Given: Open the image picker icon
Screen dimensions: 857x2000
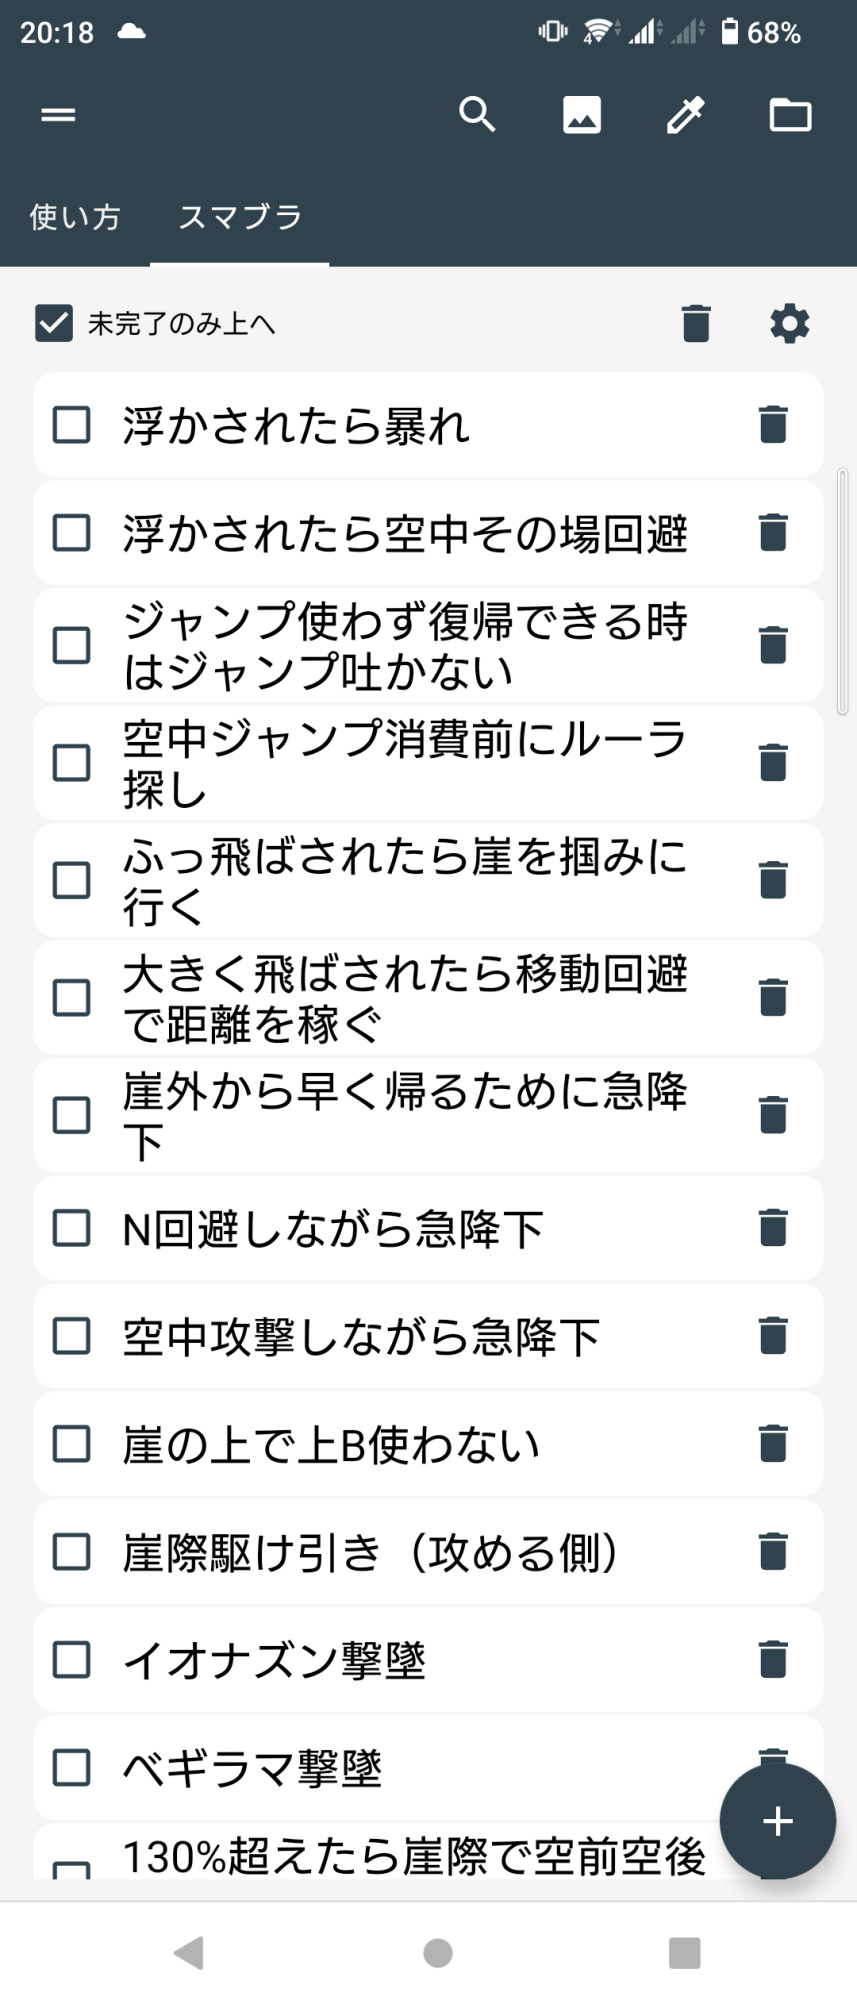Looking at the screenshot, I should [x=582, y=115].
